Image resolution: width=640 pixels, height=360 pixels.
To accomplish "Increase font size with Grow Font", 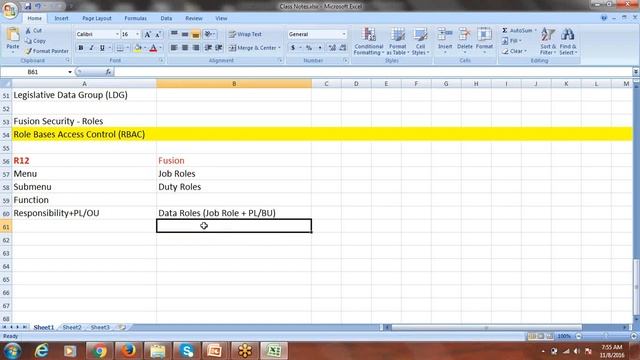I will point(148,35).
